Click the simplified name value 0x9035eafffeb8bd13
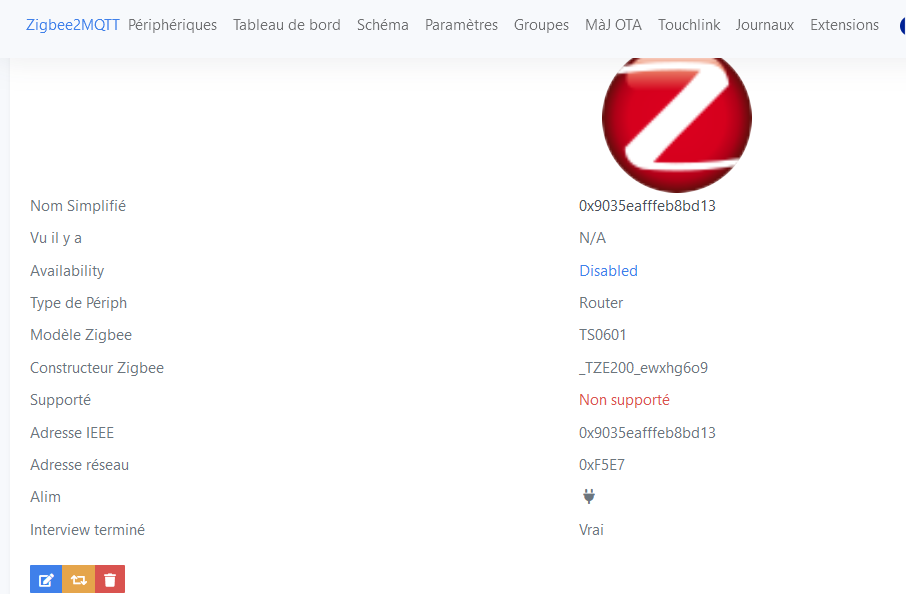906x594 pixels. [x=647, y=206]
